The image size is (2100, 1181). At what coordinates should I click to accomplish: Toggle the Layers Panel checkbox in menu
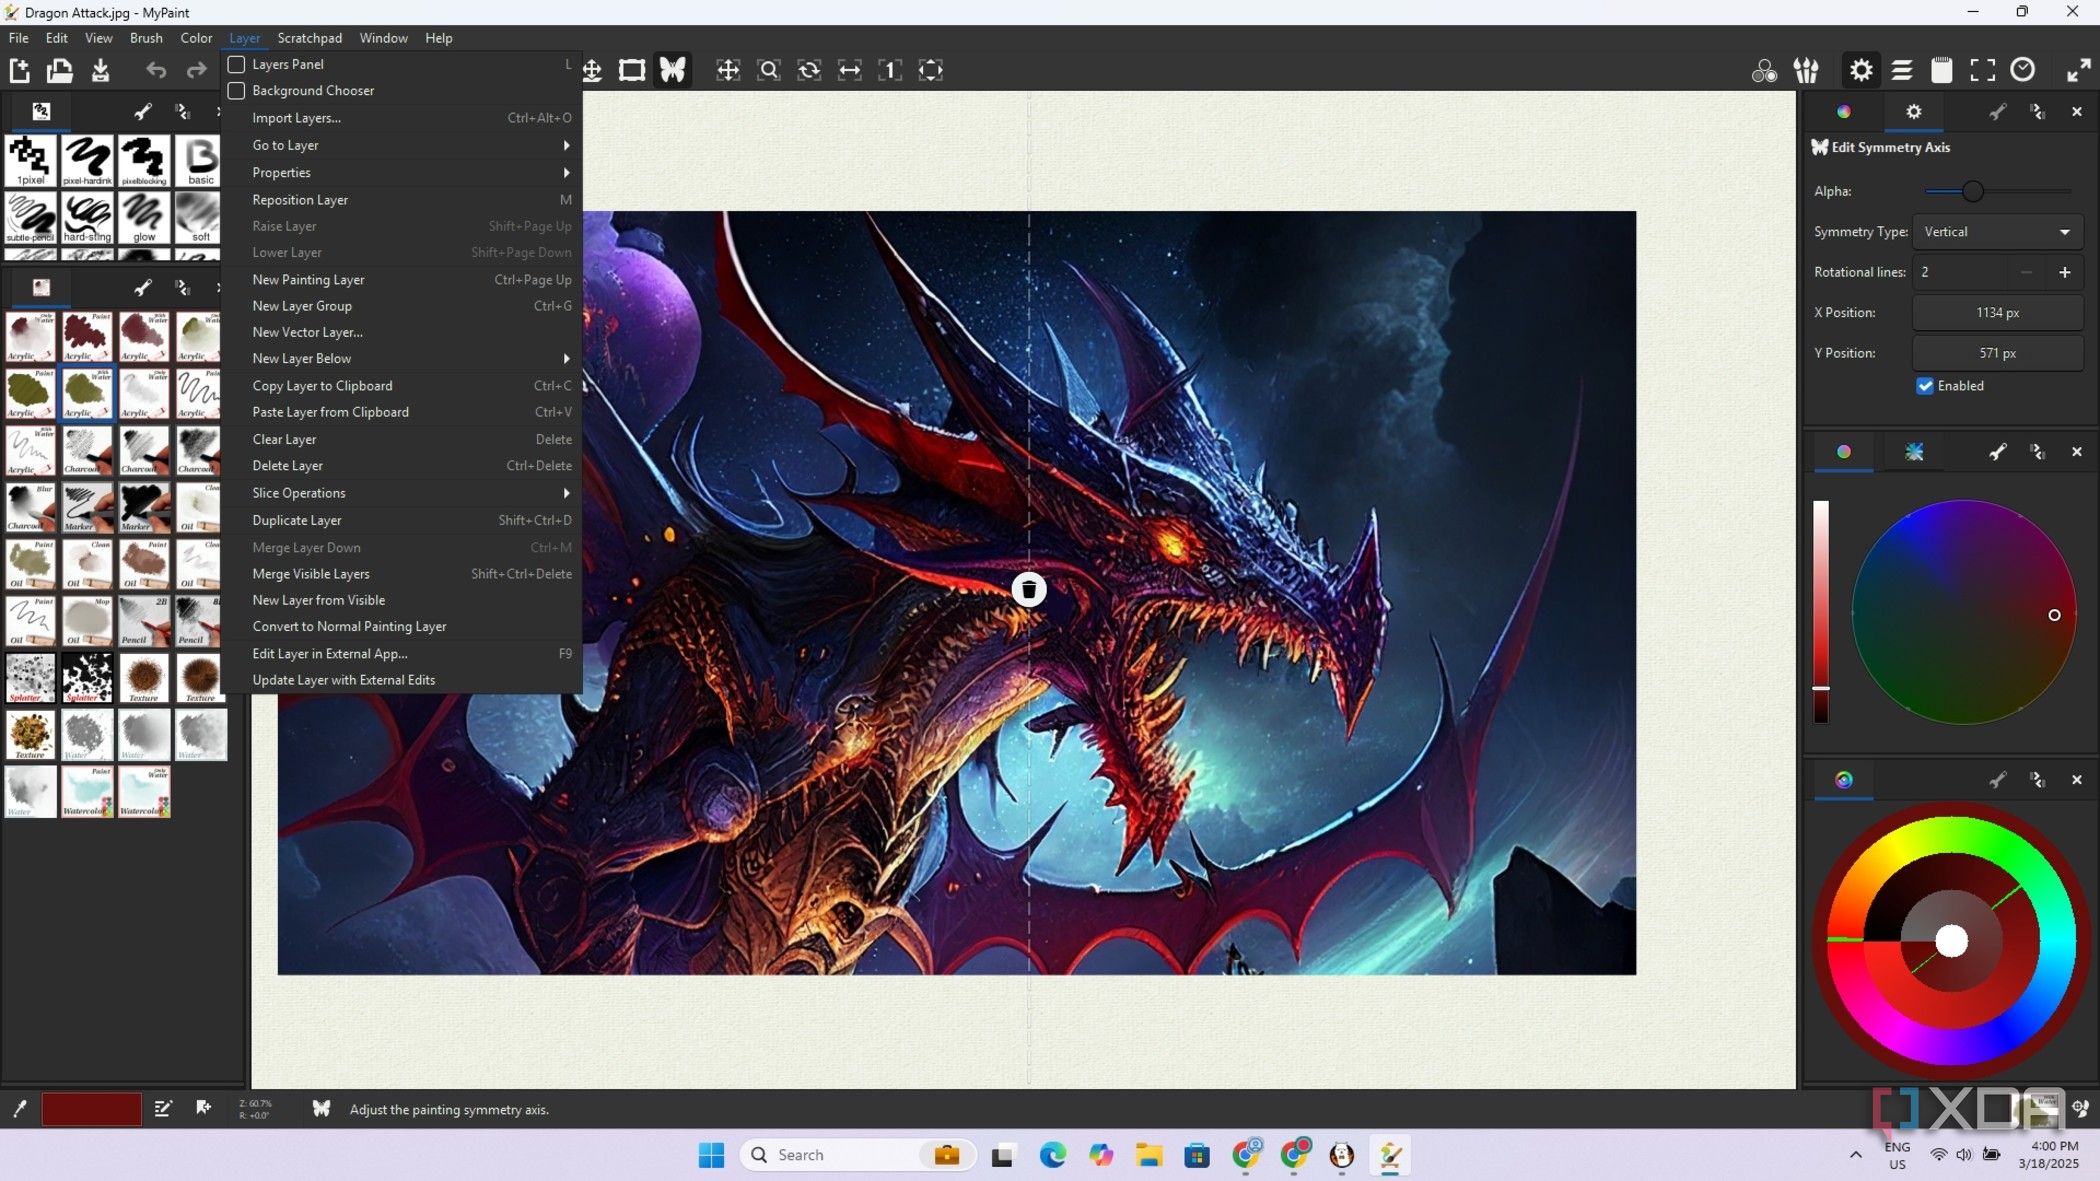pyautogui.click(x=237, y=64)
